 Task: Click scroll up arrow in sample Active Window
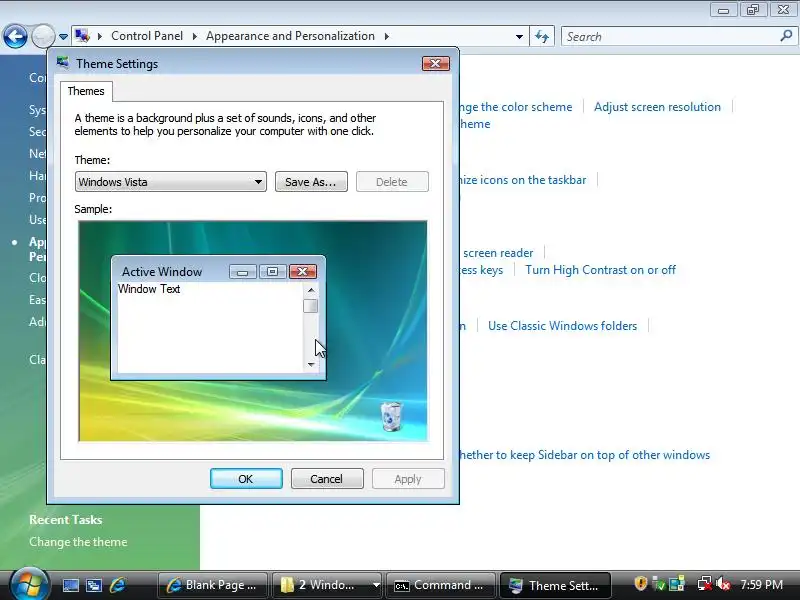311,290
